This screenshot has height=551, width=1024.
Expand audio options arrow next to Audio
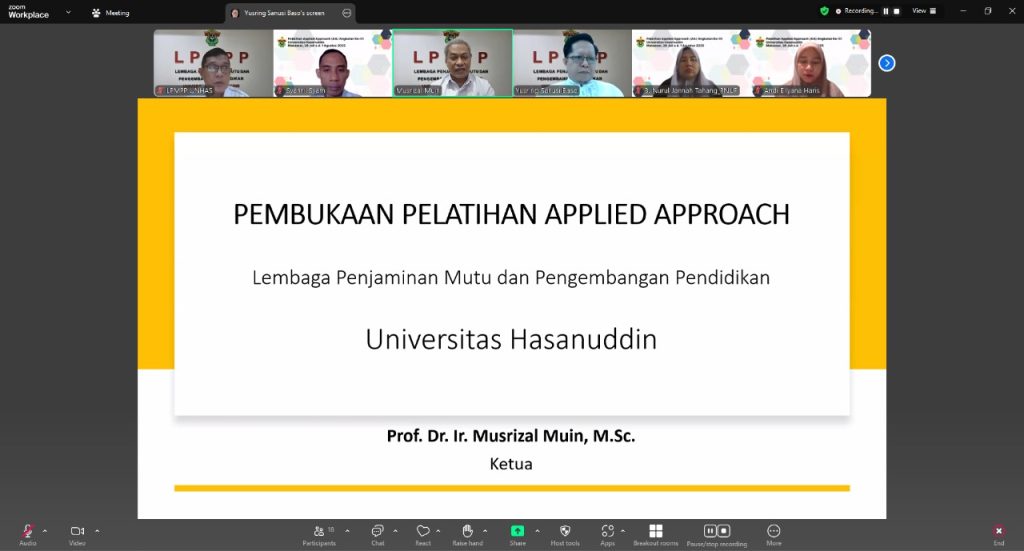[x=45, y=530]
